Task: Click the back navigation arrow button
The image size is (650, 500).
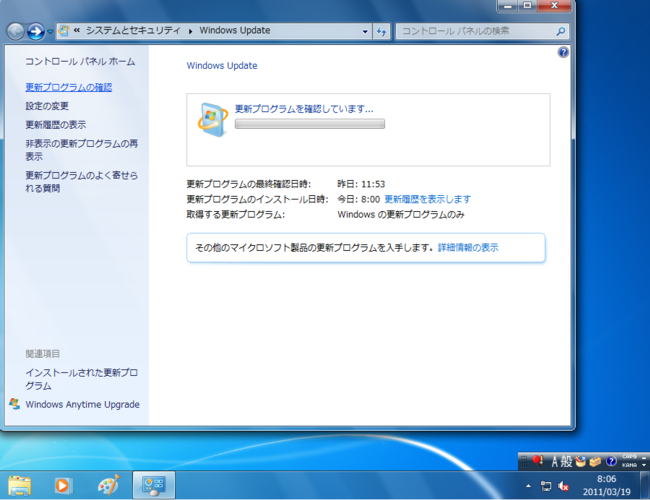Action: click(x=16, y=32)
